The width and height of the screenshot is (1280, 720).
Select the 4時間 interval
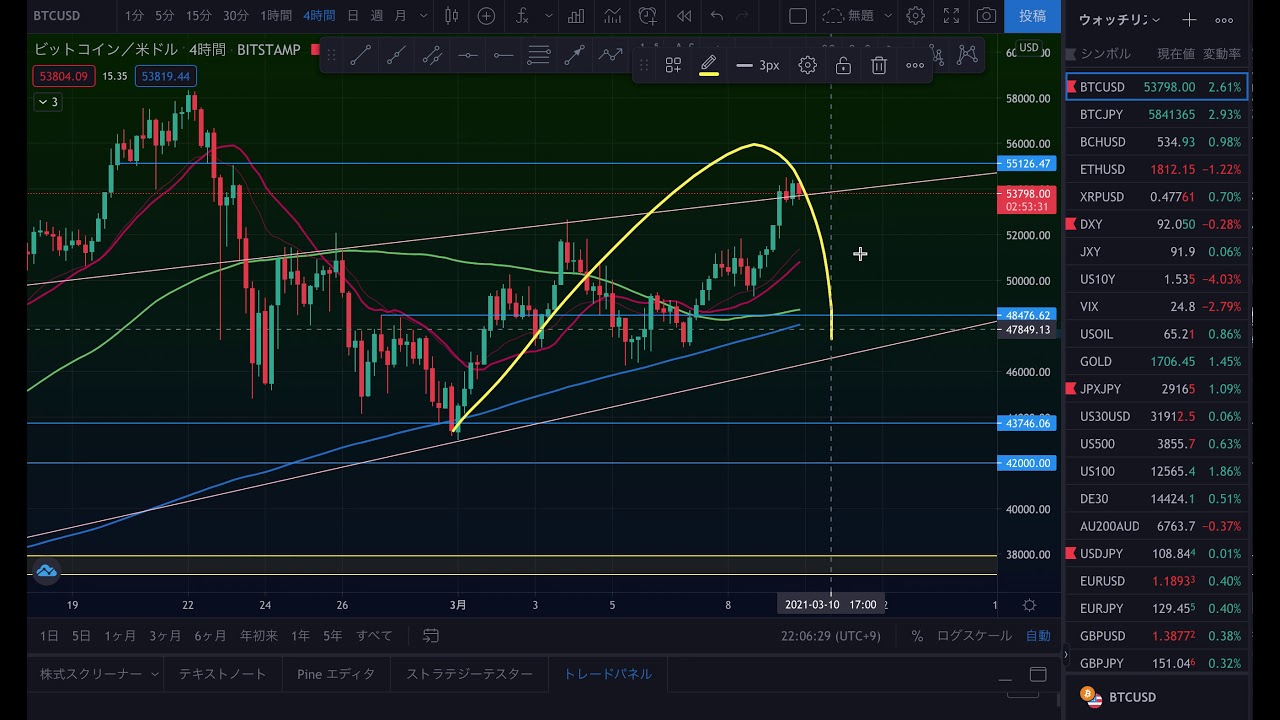(x=319, y=16)
